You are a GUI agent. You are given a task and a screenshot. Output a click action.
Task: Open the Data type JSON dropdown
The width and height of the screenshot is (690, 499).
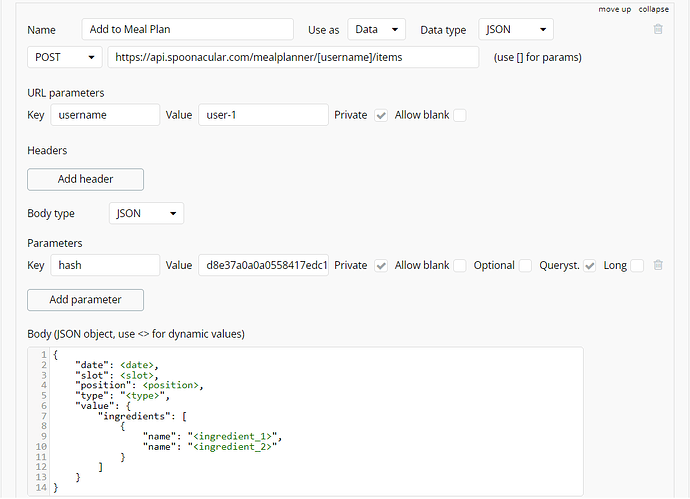(516, 29)
